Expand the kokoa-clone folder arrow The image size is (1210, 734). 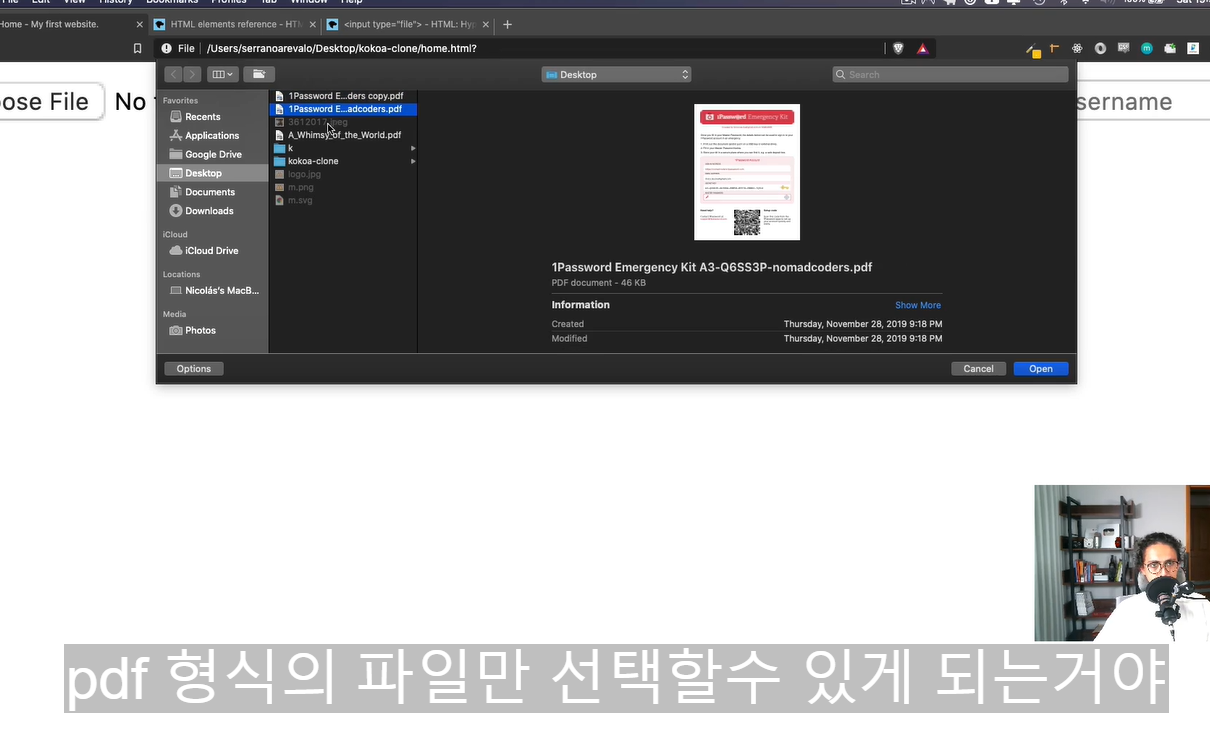click(413, 161)
